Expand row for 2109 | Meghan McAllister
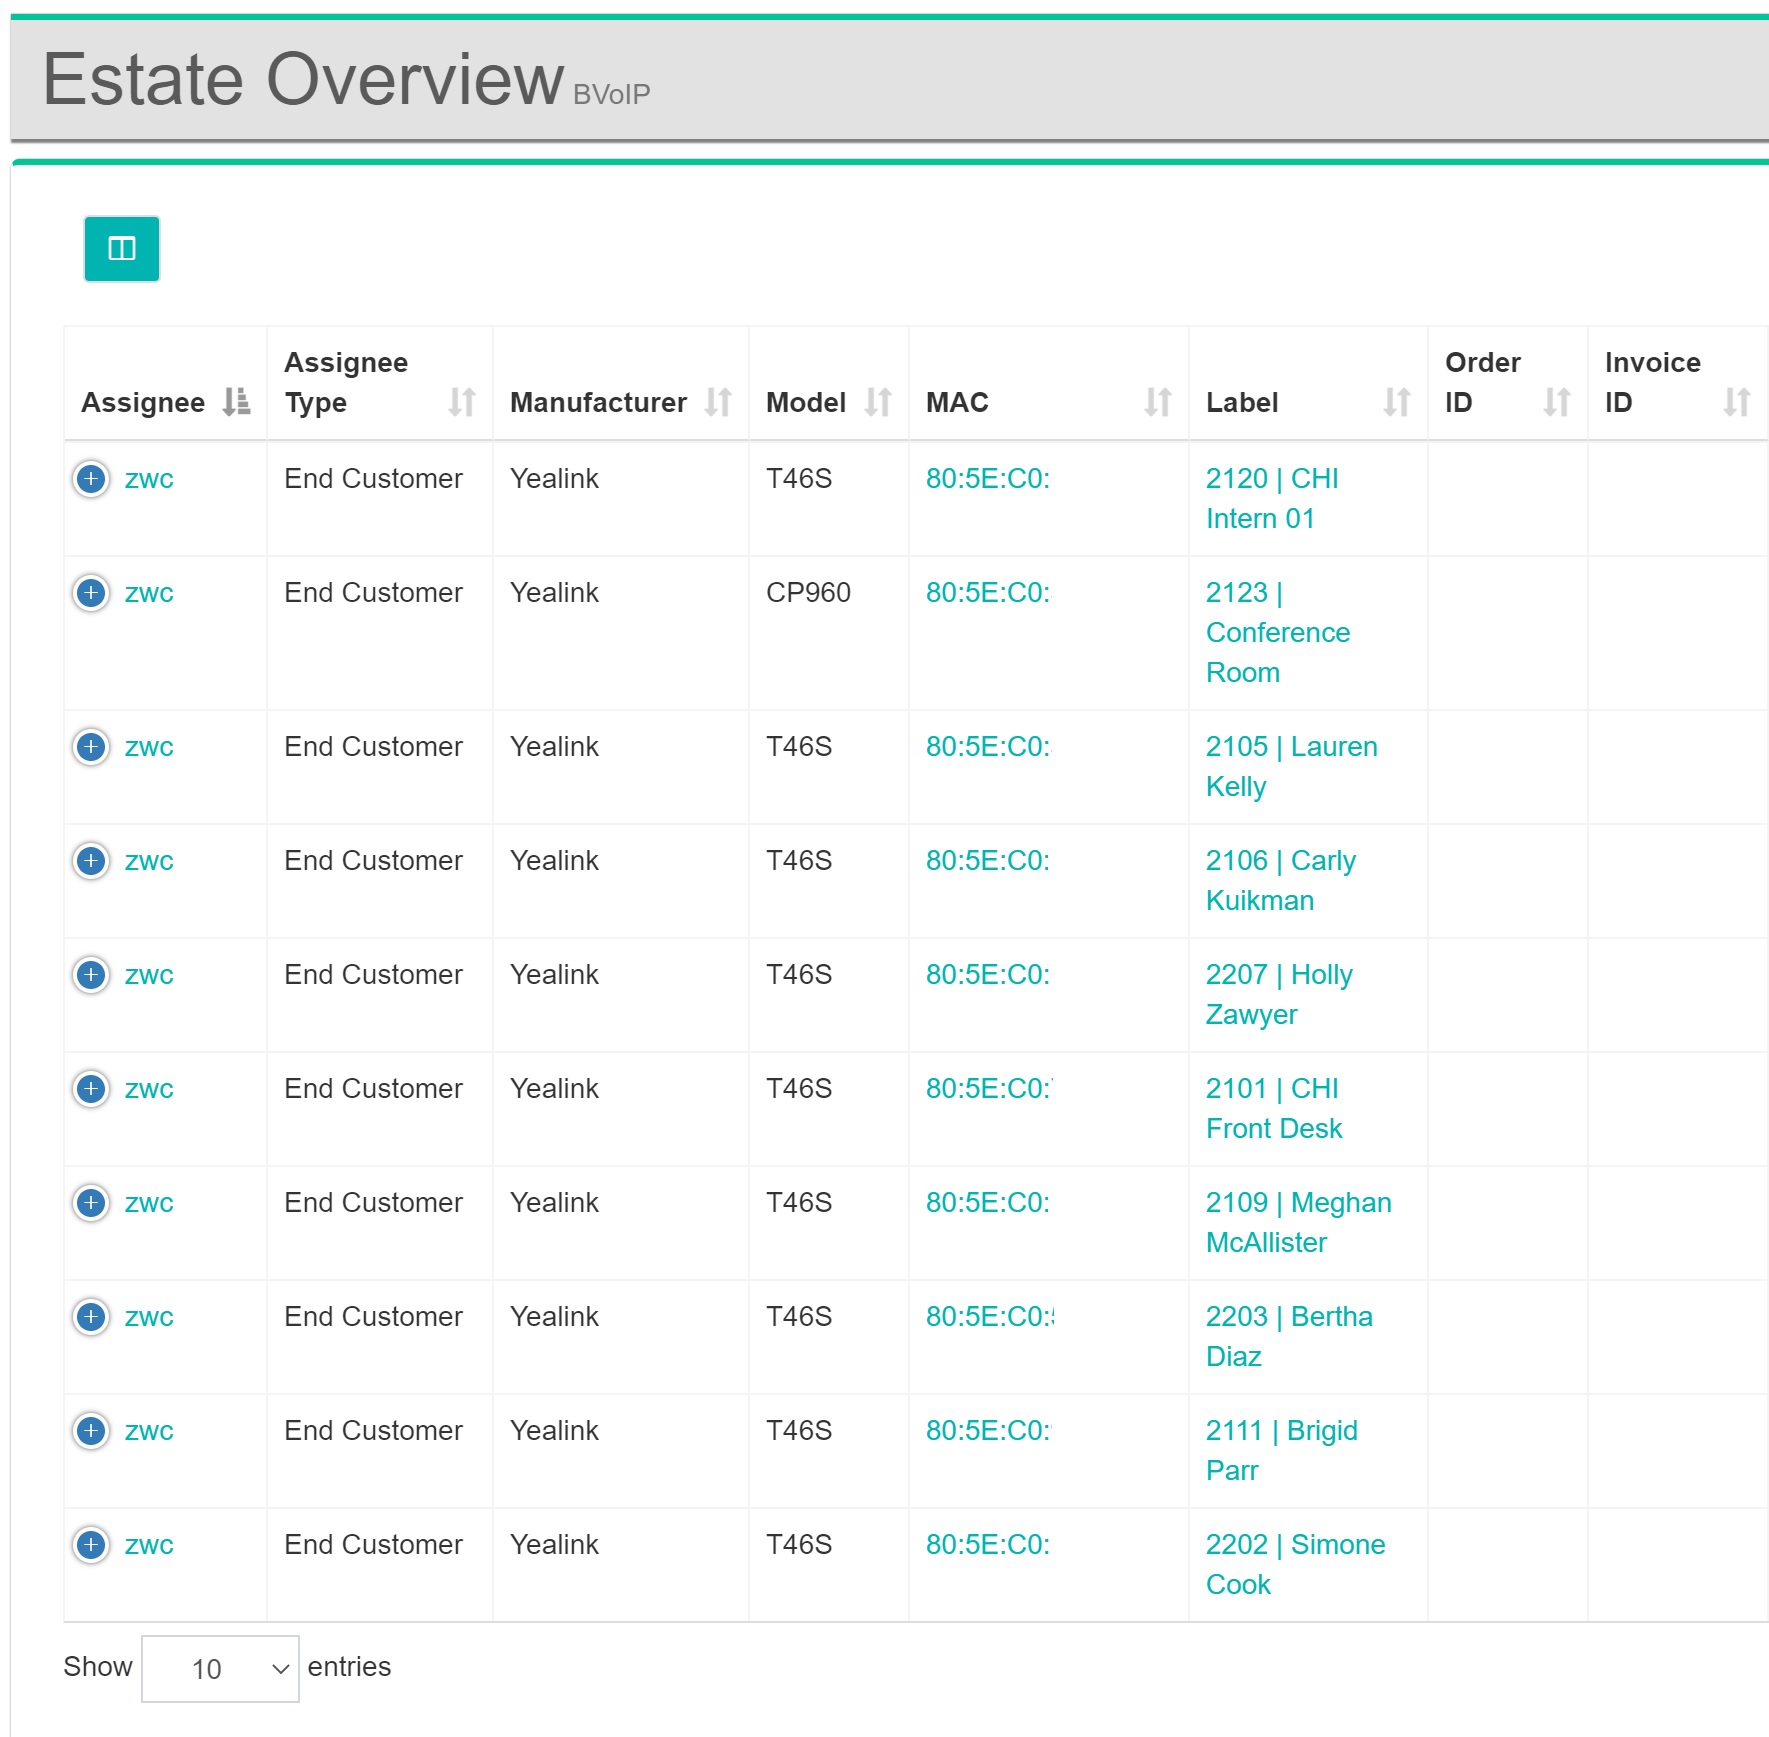 91,1203
